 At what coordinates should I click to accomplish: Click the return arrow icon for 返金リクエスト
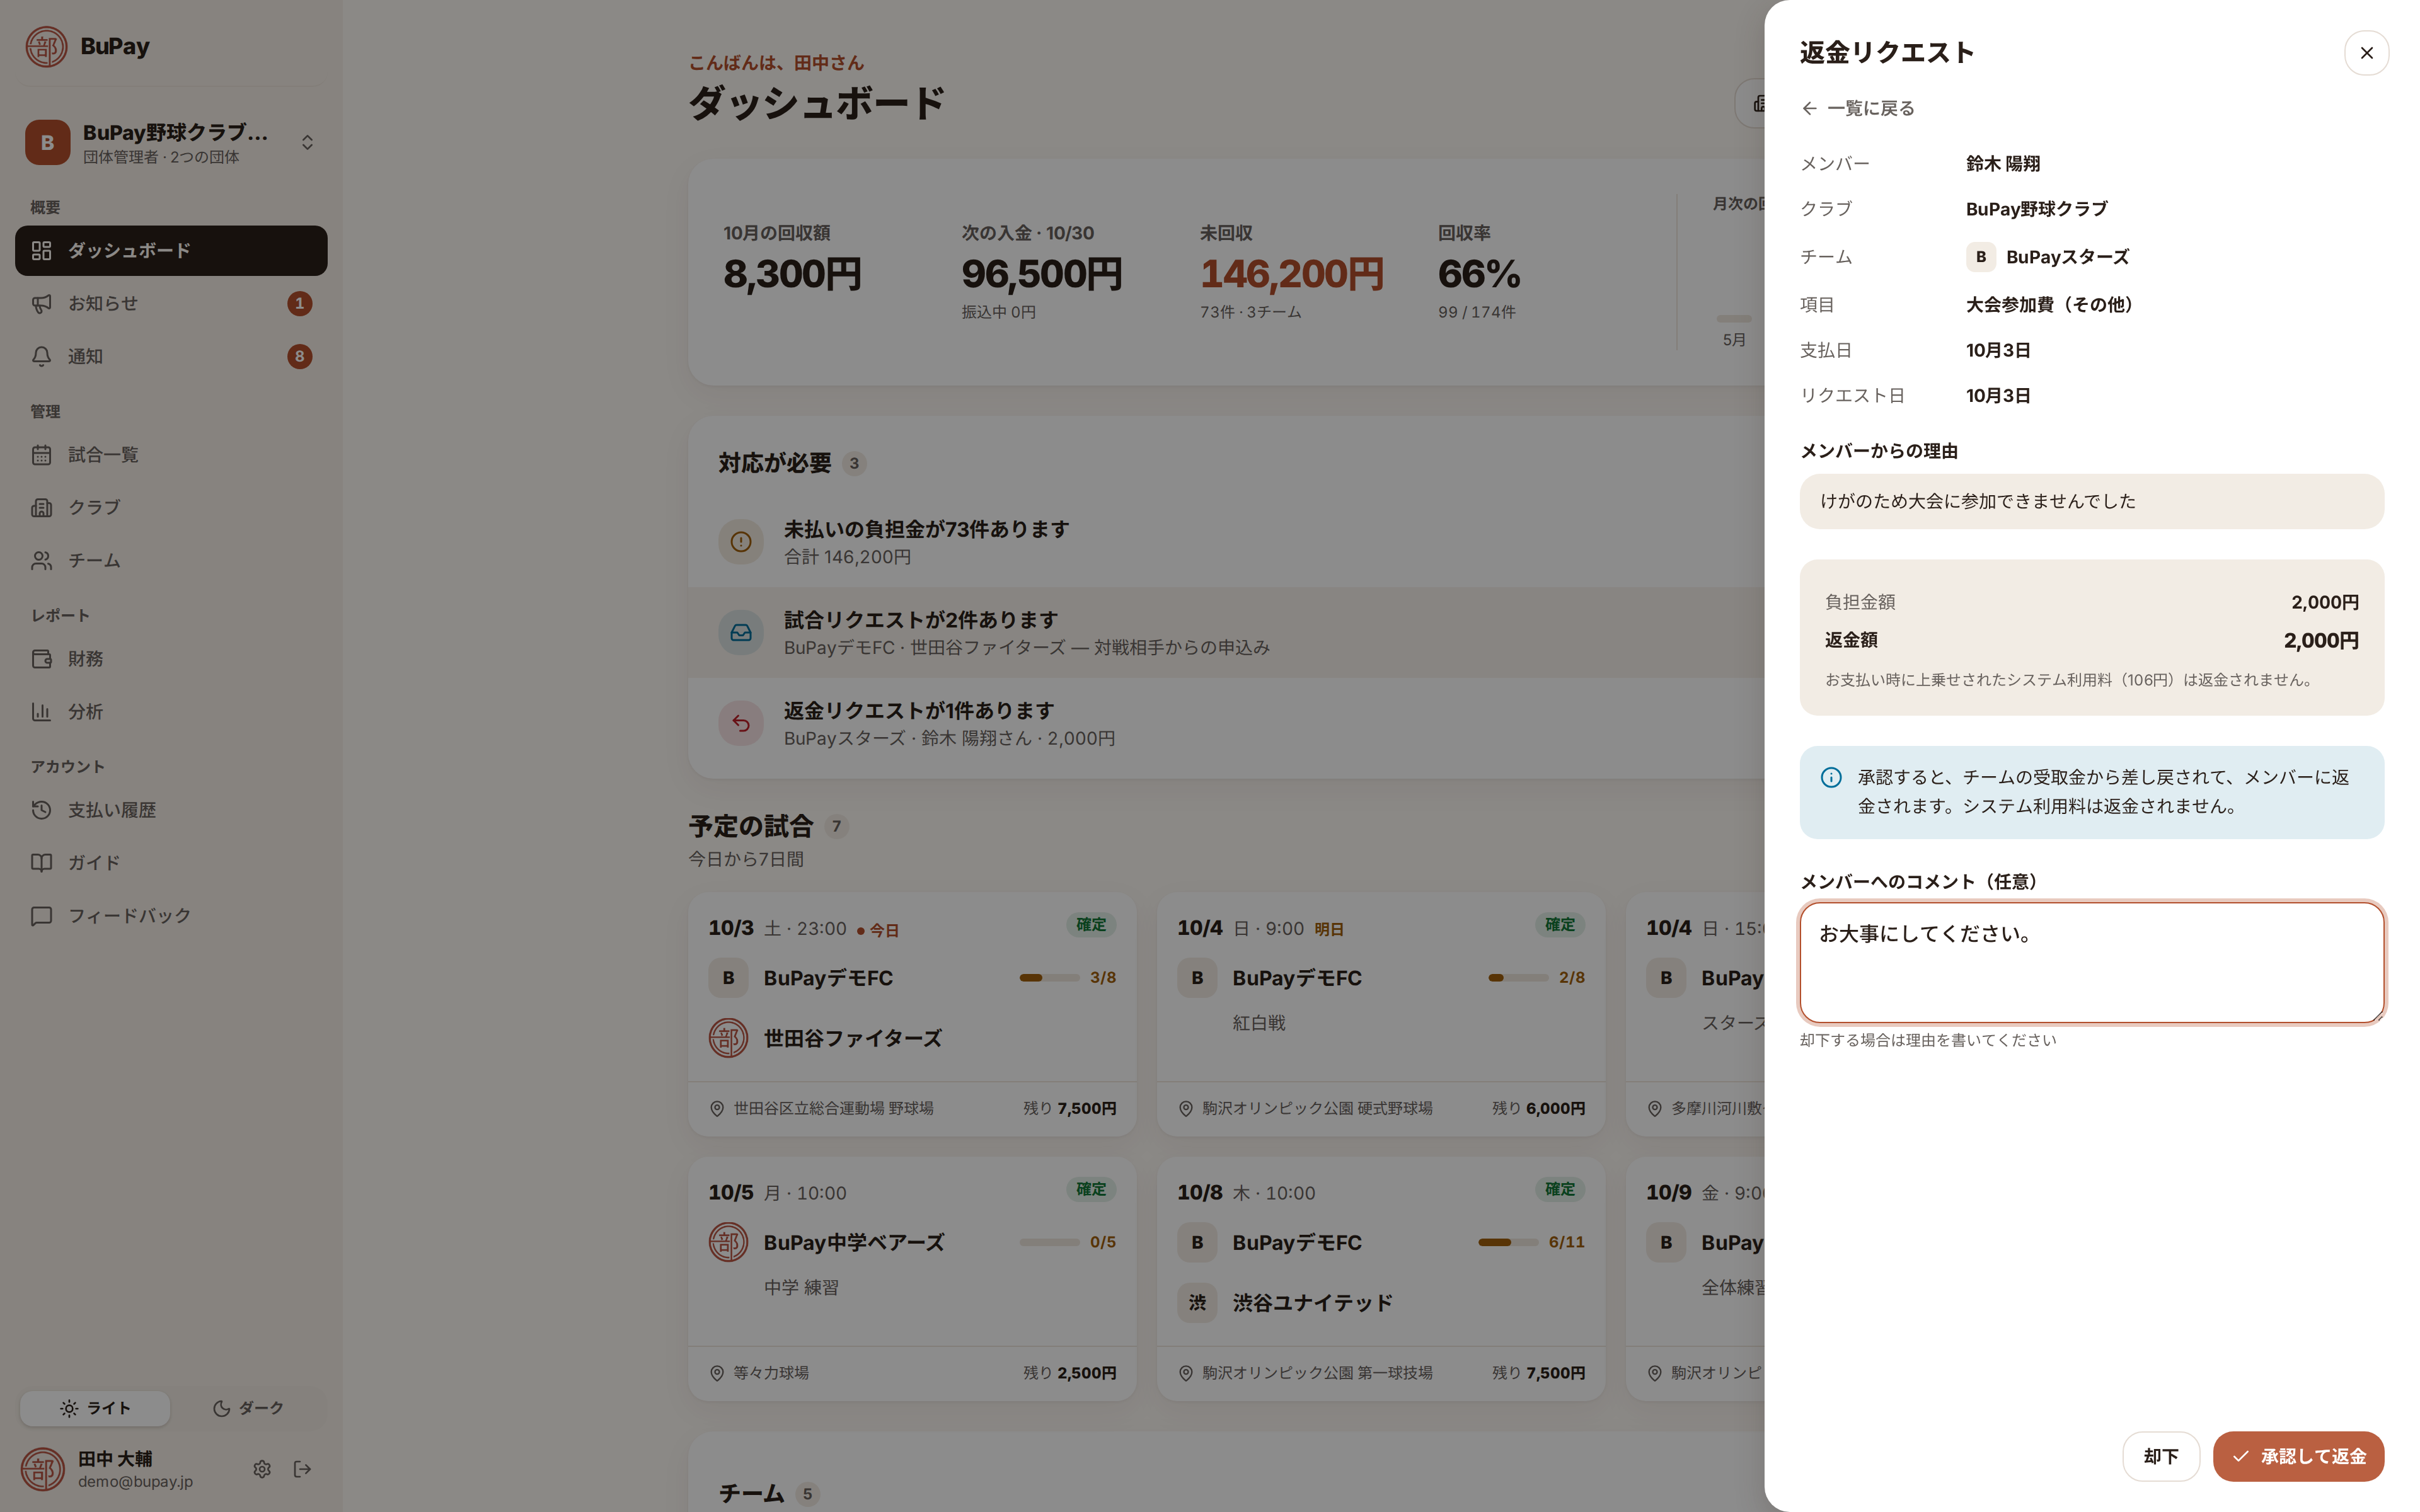tap(741, 723)
